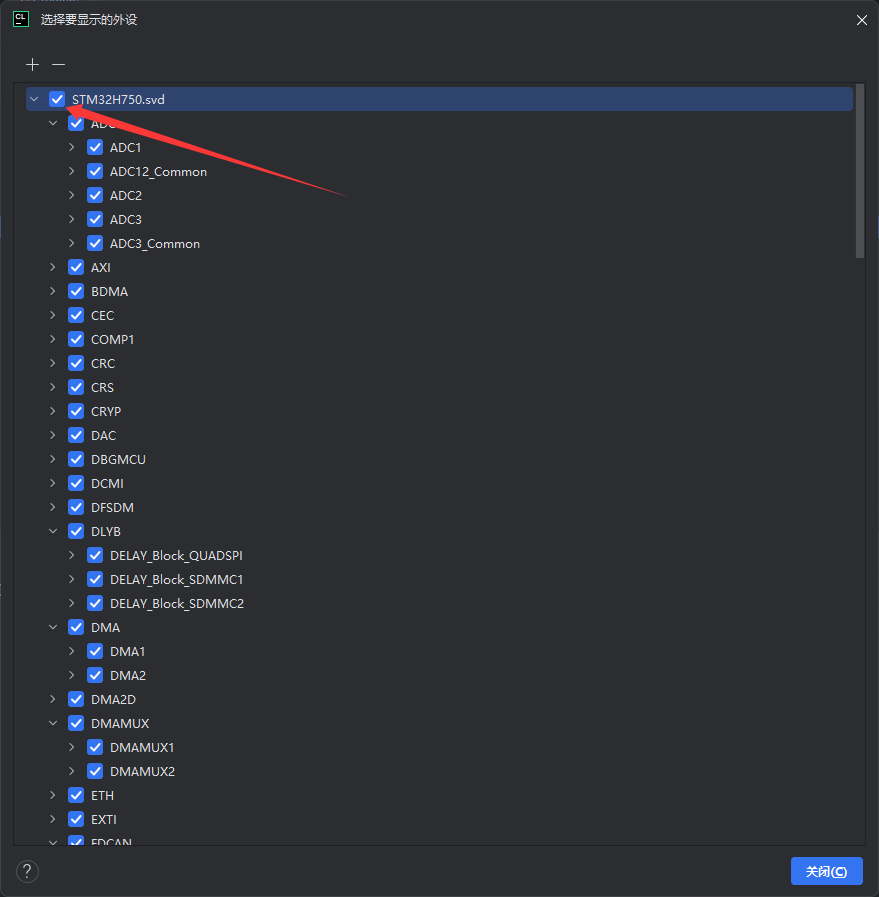Expand the DMA2D node
Viewport: 879px width, 897px height.
(x=53, y=700)
